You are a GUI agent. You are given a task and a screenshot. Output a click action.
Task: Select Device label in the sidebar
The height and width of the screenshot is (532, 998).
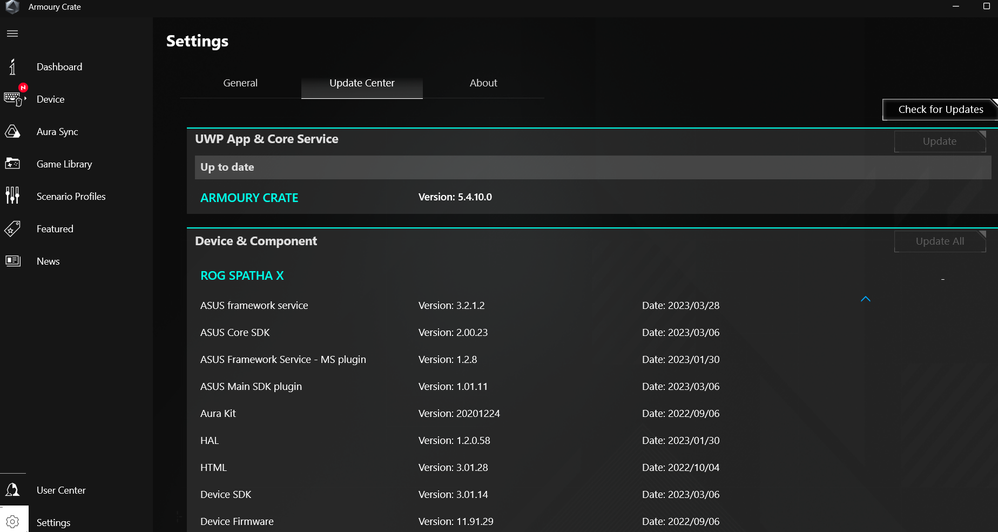[50, 99]
